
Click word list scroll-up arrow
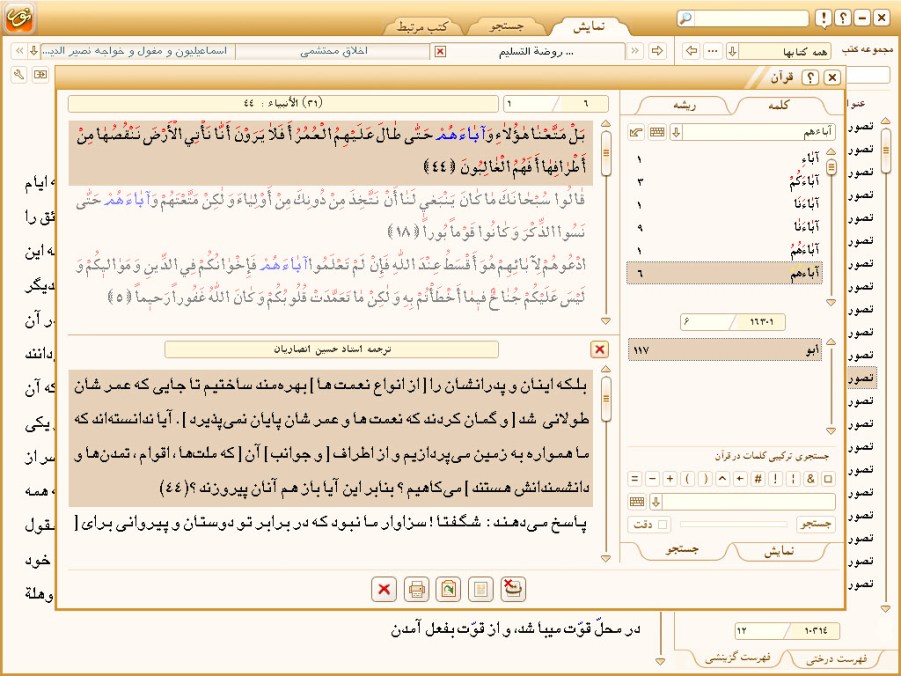tap(831, 152)
